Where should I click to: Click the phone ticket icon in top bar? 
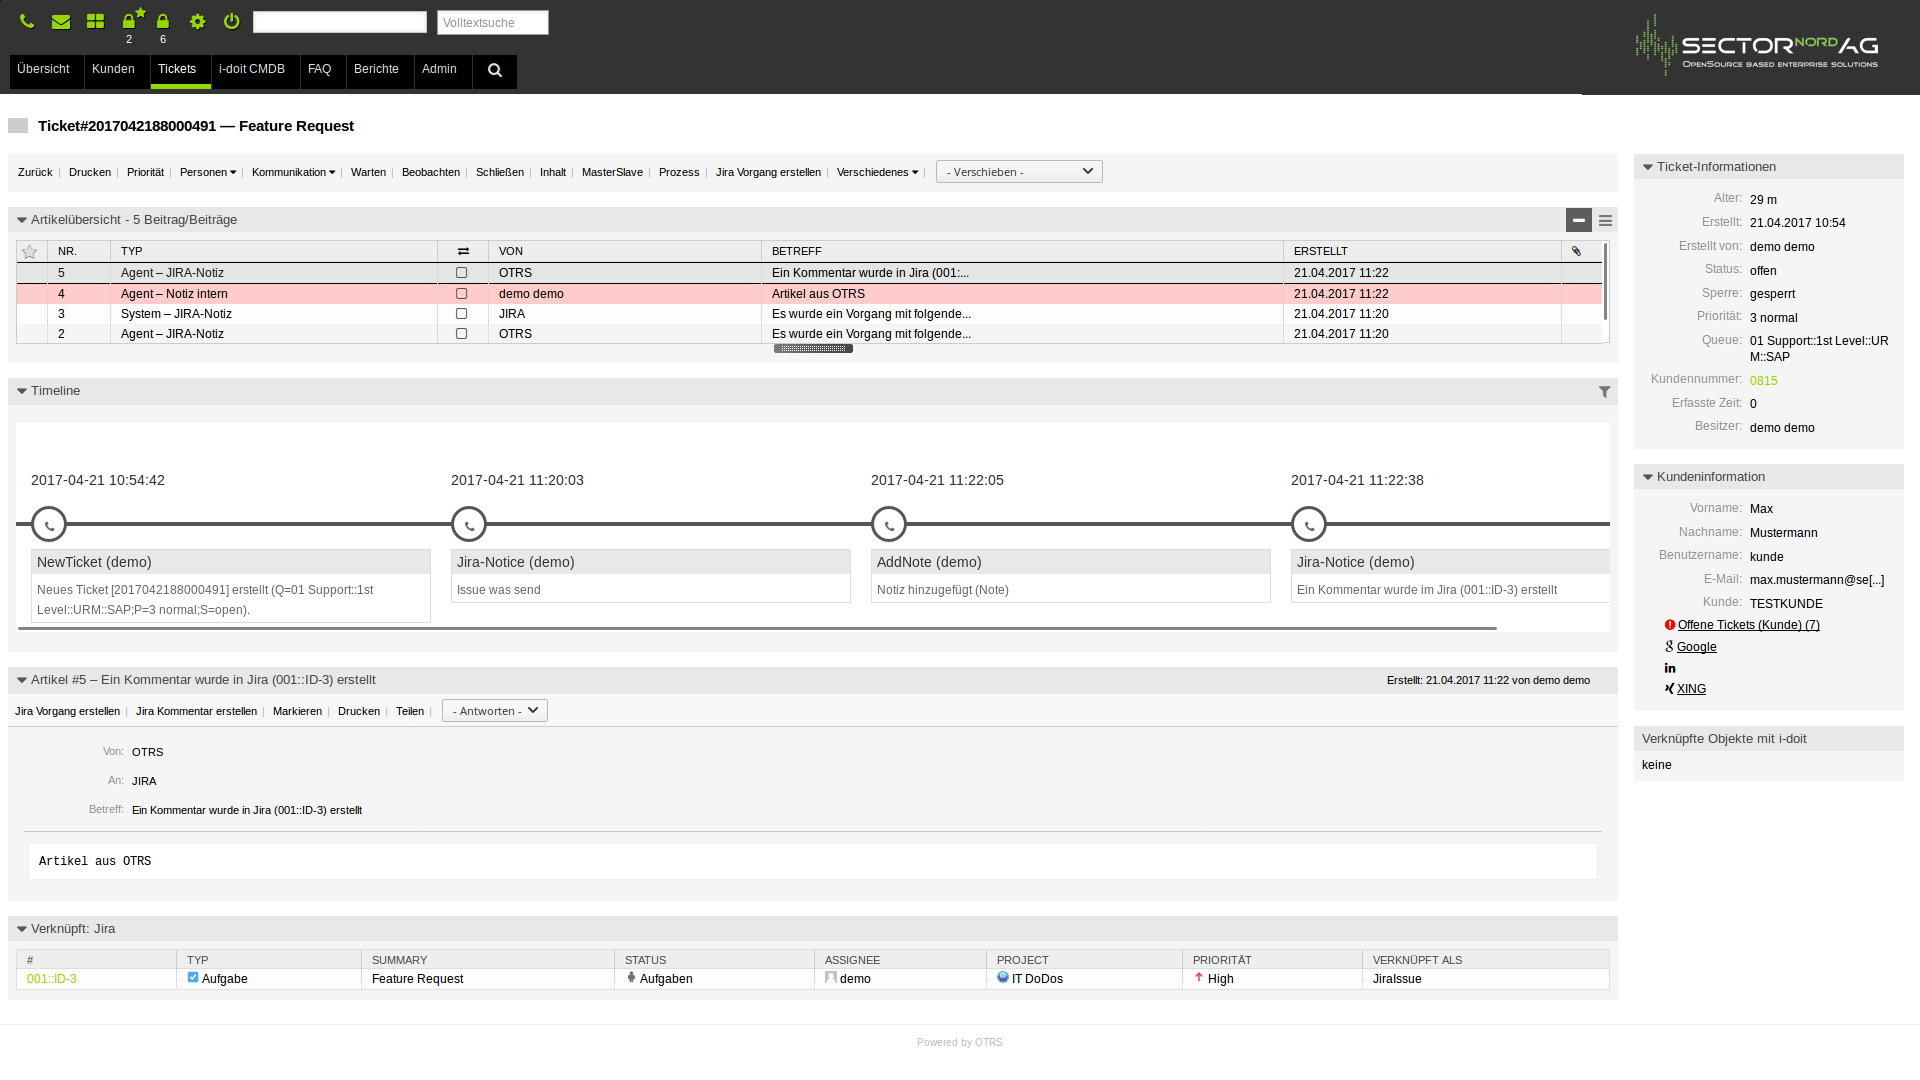point(27,21)
